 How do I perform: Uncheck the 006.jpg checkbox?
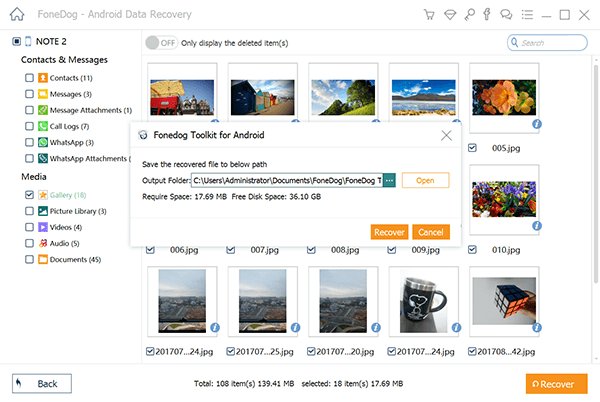(x=150, y=250)
